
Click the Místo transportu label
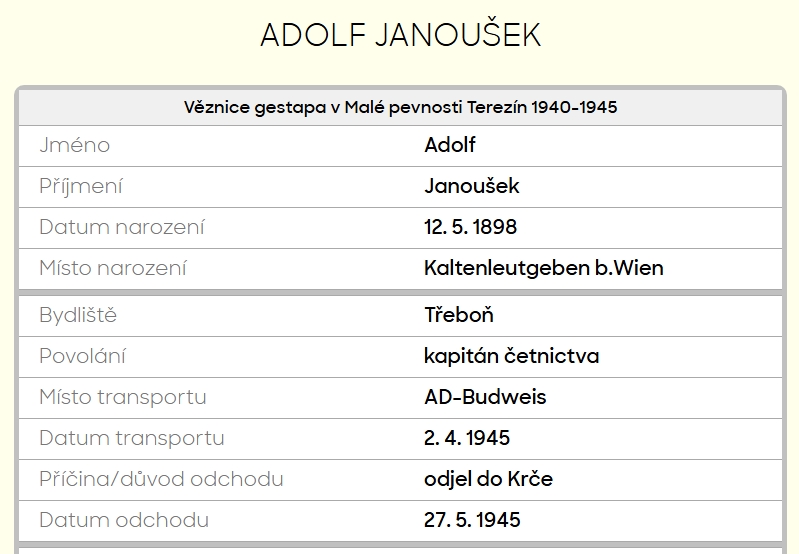click(123, 397)
